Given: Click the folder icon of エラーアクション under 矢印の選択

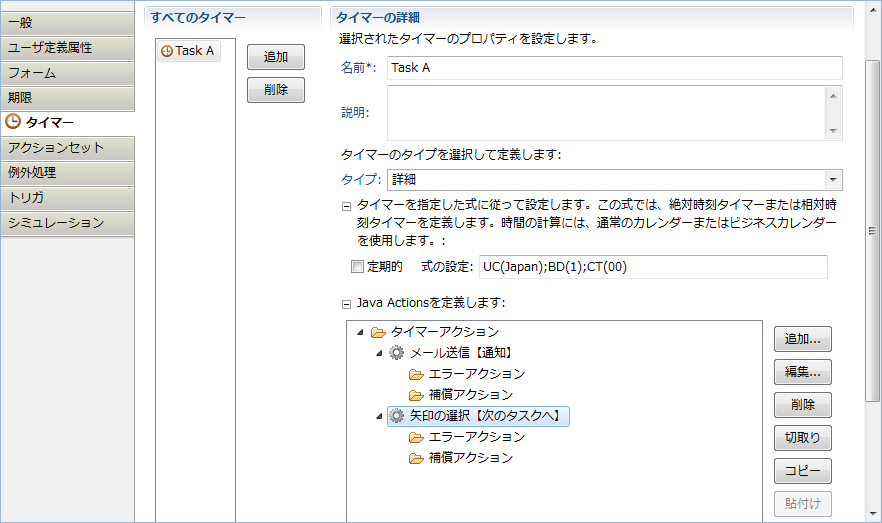Looking at the screenshot, I should point(416,438).
